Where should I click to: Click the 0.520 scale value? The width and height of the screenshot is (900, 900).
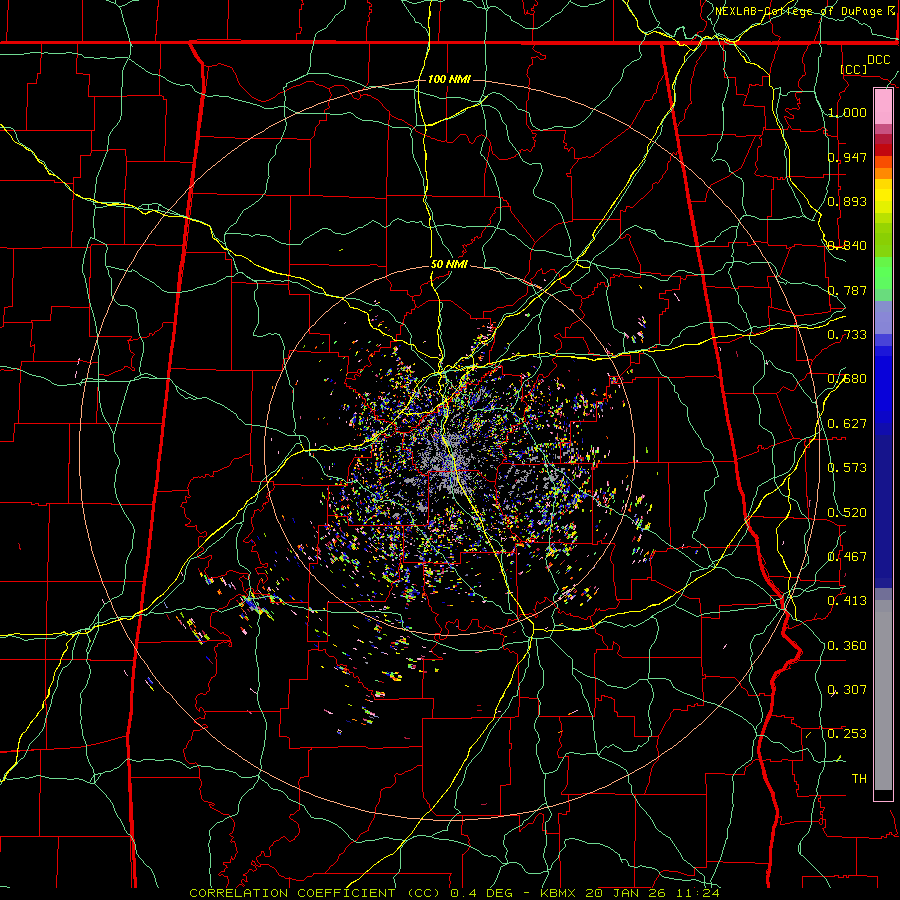(x=847, y=513)
